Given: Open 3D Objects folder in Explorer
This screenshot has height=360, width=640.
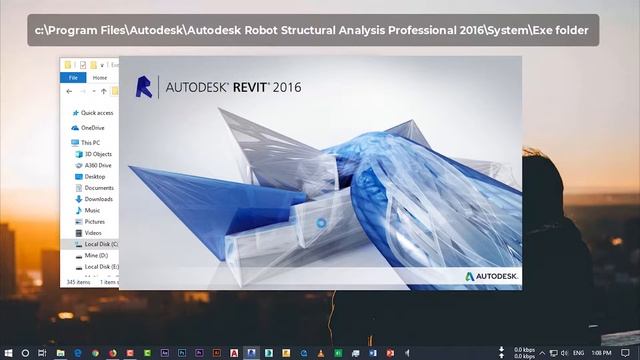Looking at the screenshot, I should tap(93, 154).
